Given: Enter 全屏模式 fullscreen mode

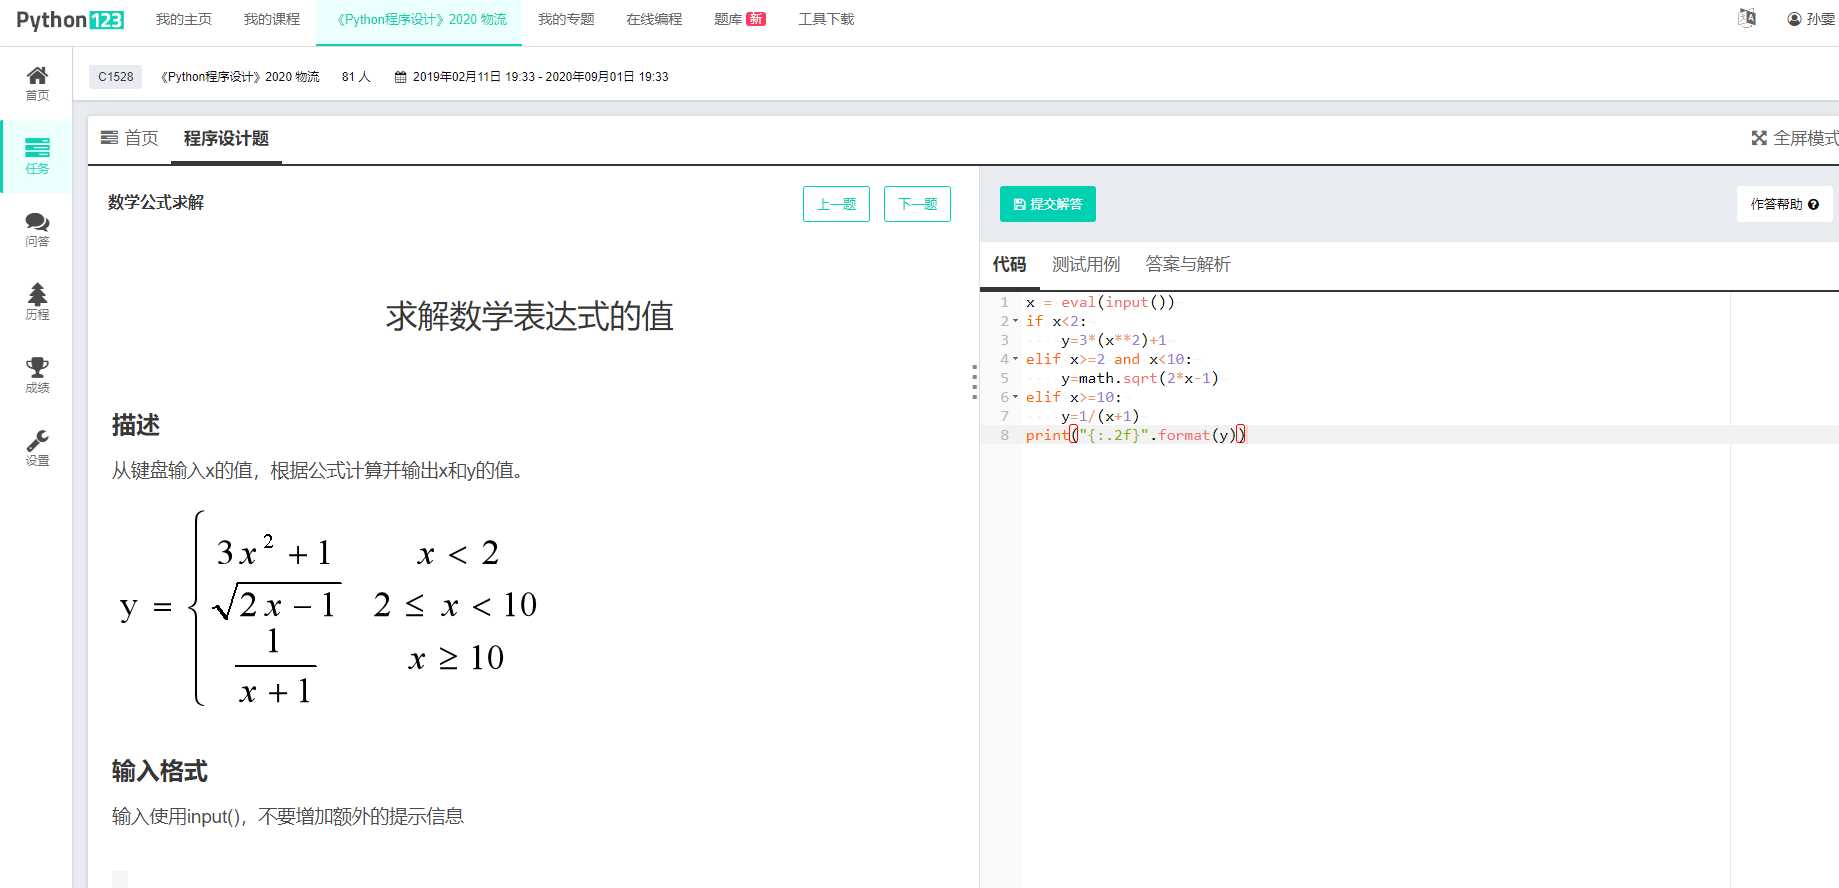Looking at the screenshot, I should (1795, 138).
